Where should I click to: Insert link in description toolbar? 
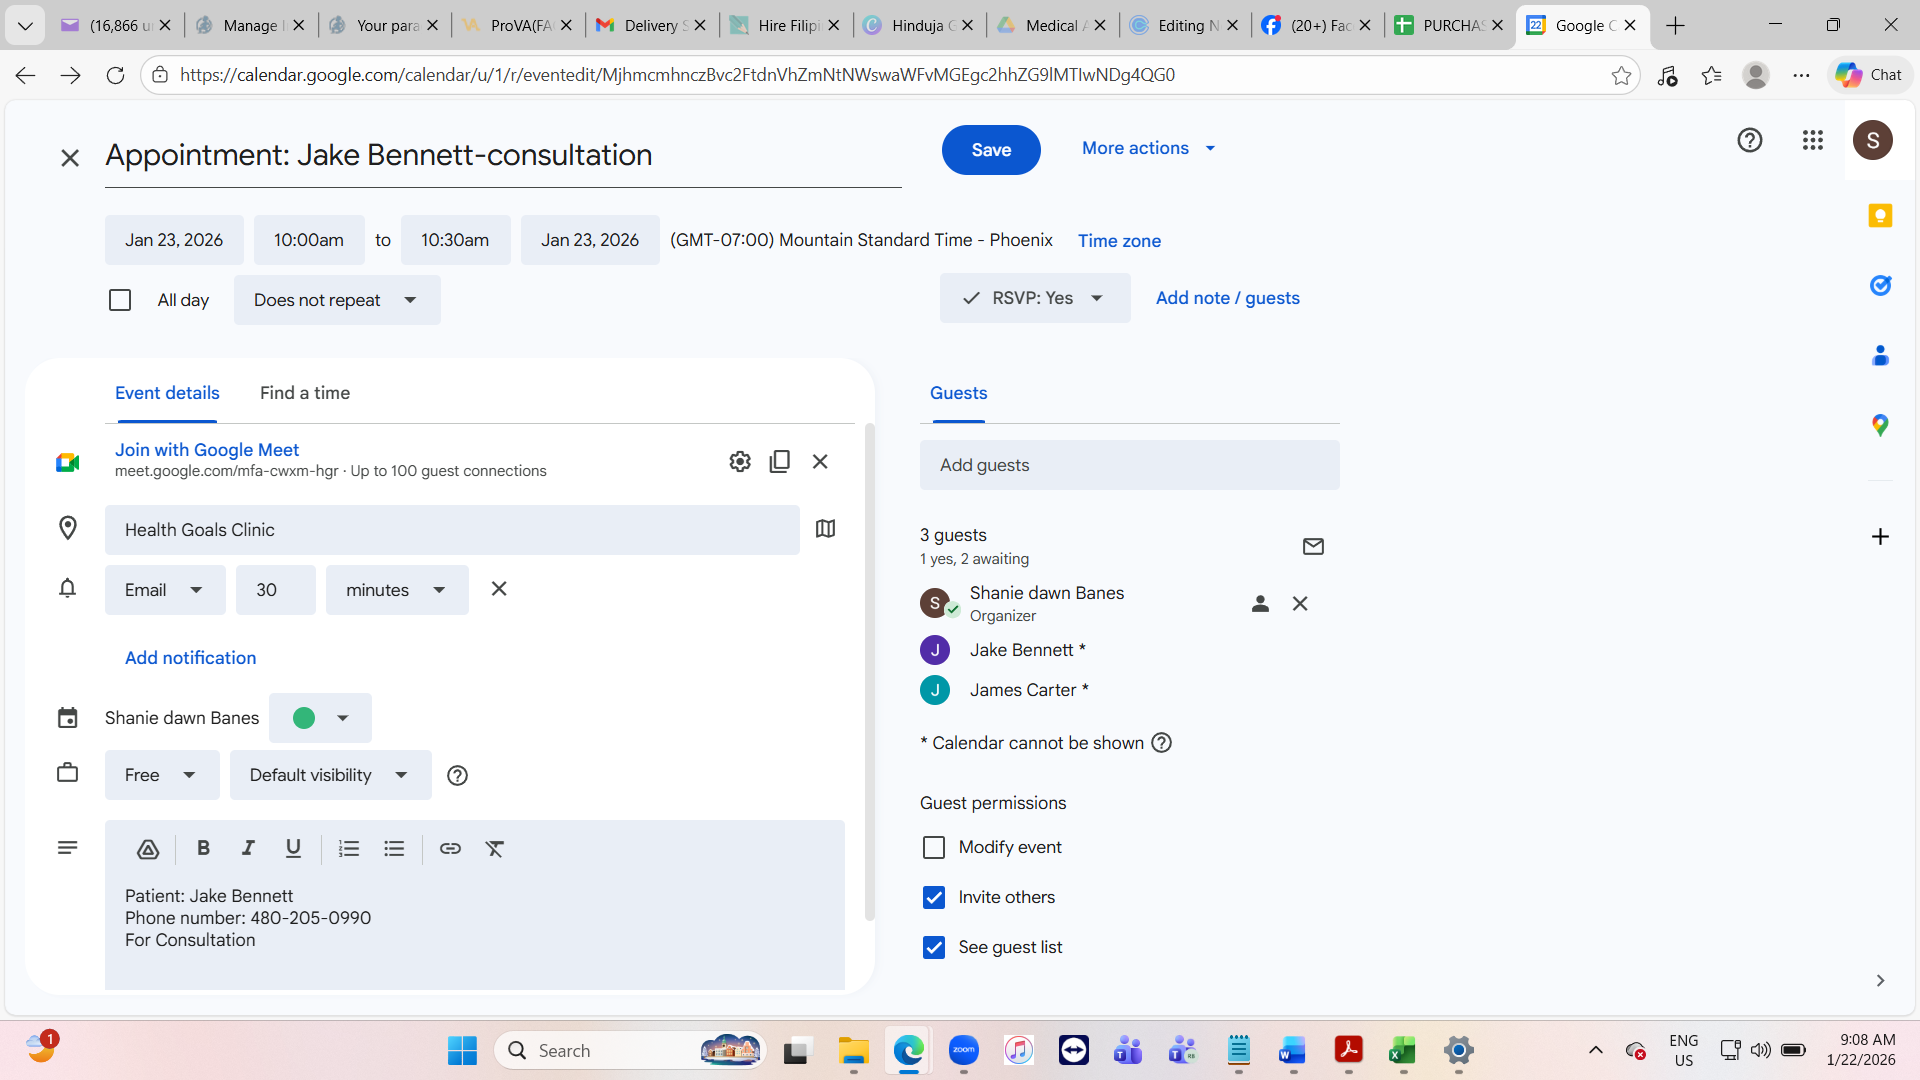[450, 849]
